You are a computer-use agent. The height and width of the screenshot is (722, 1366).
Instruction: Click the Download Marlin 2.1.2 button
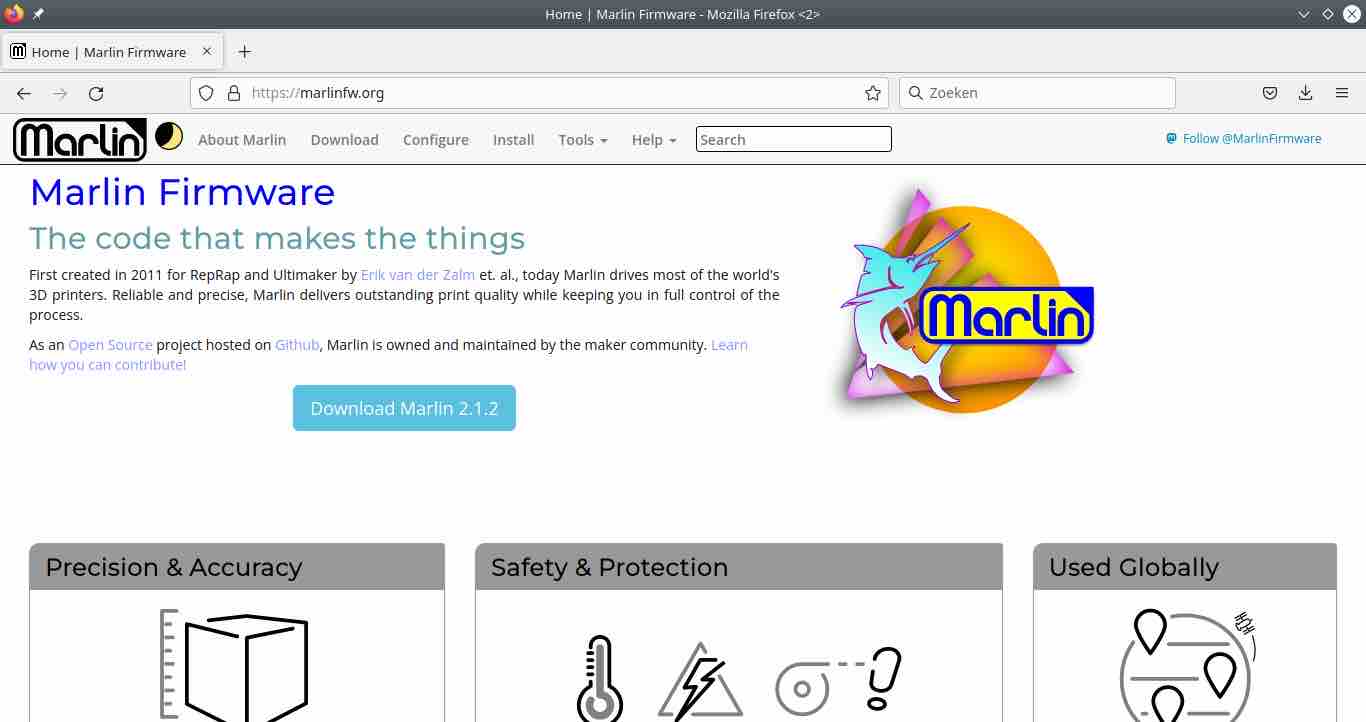(404, 408)
